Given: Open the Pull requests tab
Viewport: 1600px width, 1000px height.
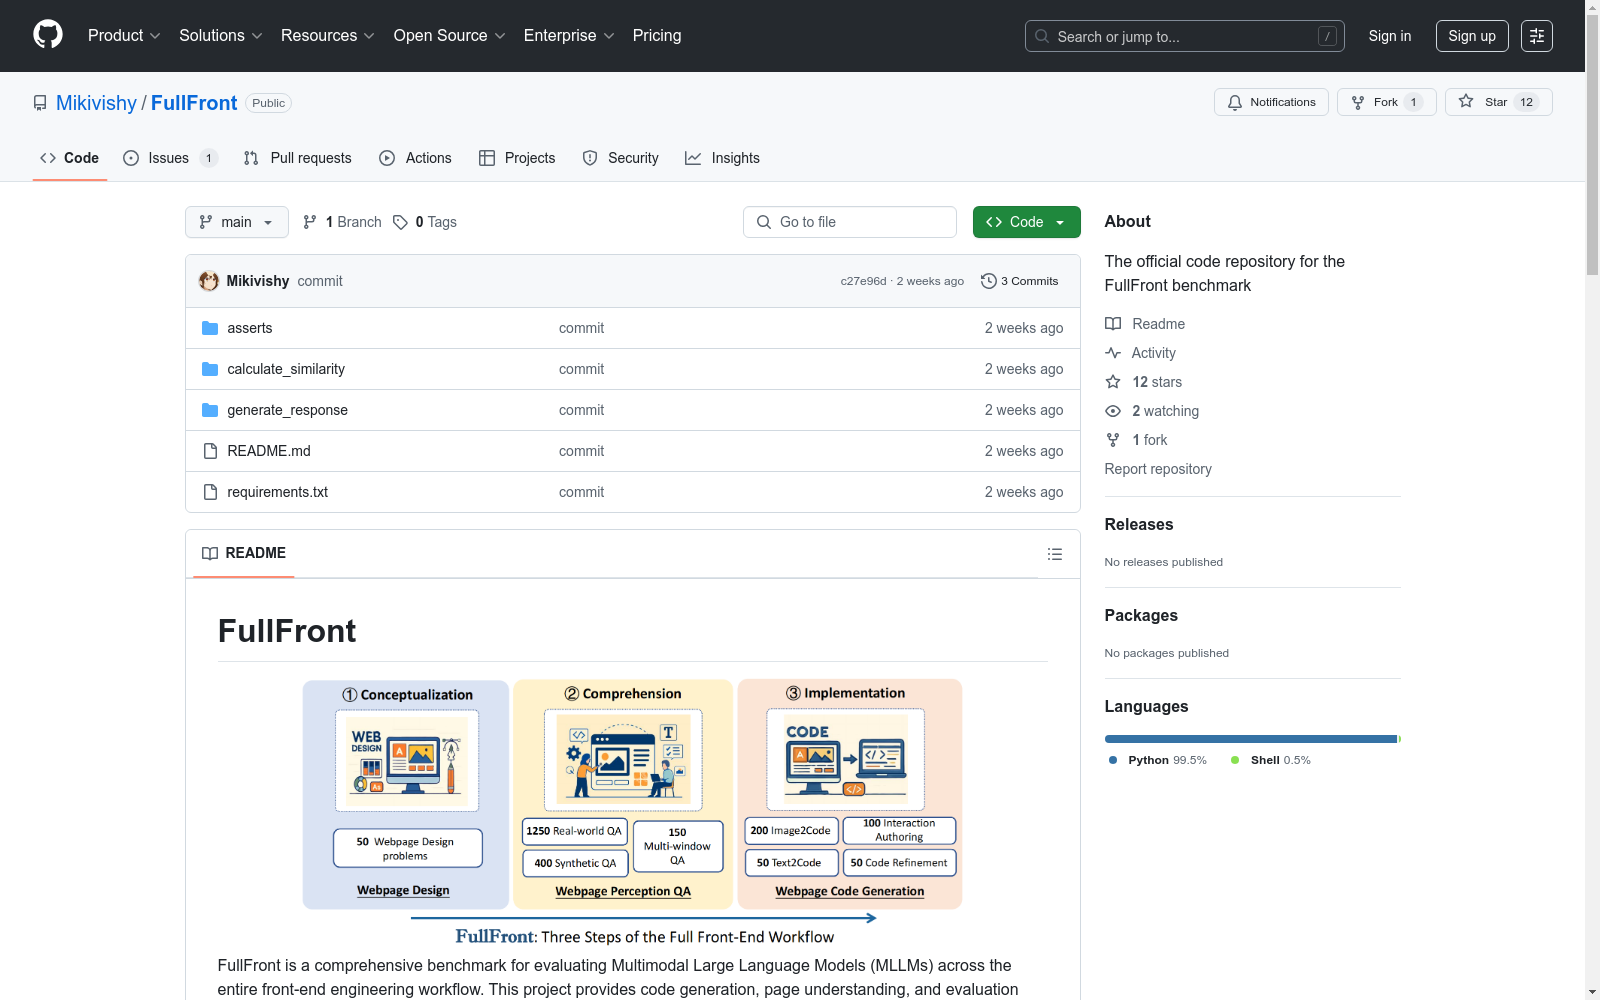Looking at the screenshot, I should pyautogui.click(x=298, y=158).
